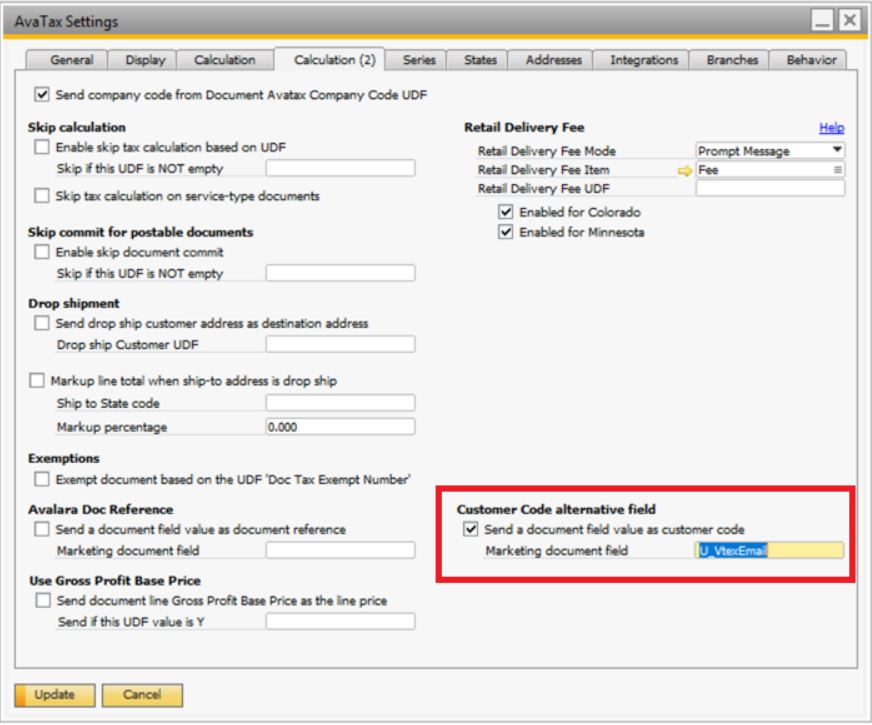The height and width of the screenshot is (725, 872).
Task: Uncheck Send a document field value as customer code
Action: point(470,529)
